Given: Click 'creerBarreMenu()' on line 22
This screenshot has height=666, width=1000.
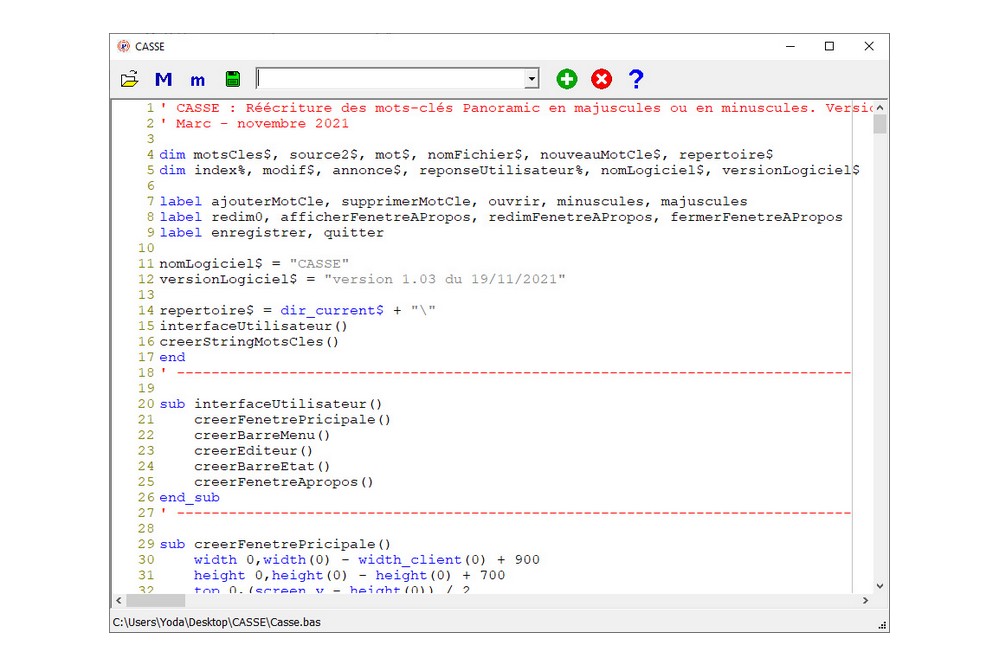Looking at the screenshot, I should pos(261,435).
